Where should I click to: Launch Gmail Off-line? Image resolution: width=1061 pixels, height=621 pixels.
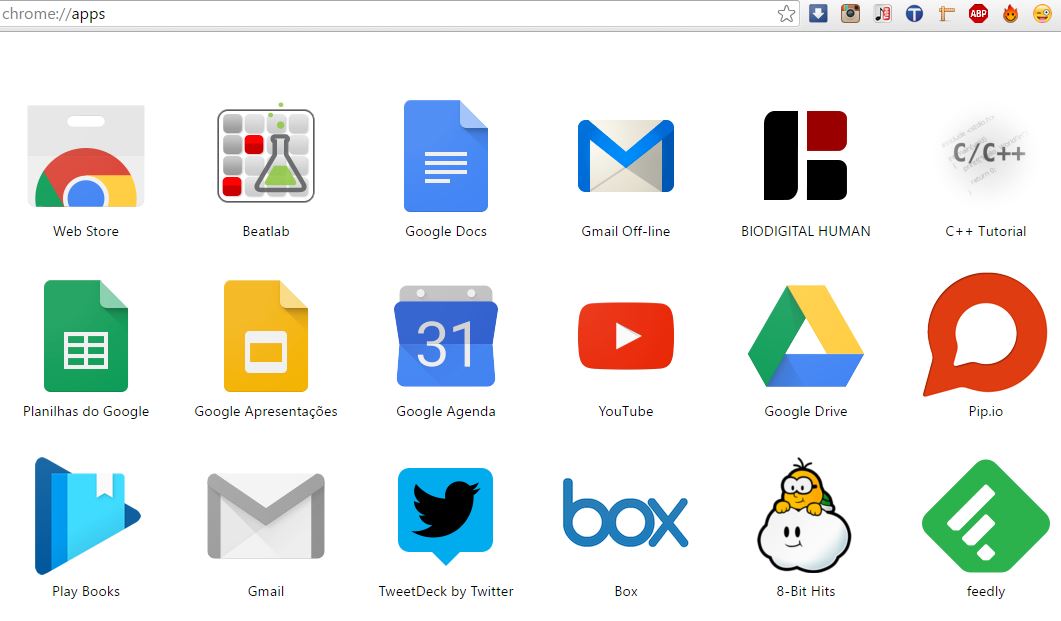click(x=626, y=156)
